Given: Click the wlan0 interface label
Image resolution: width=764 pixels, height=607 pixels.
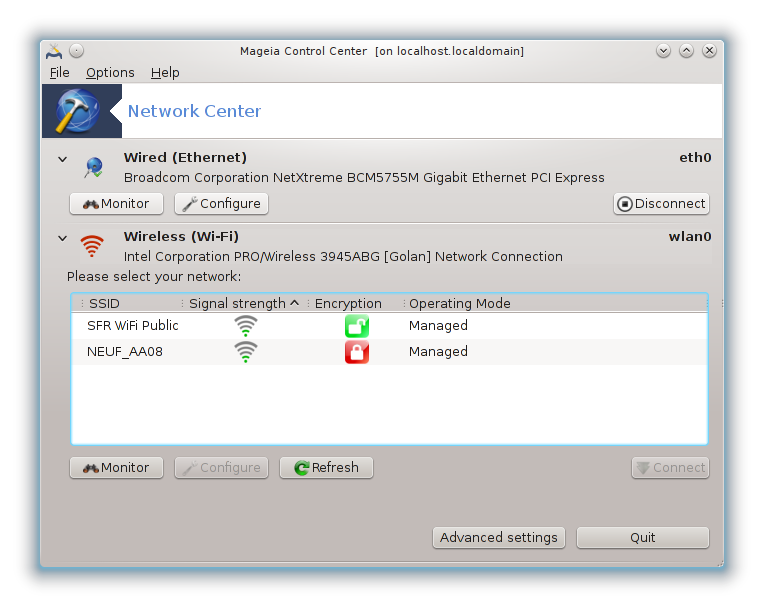Looking at the screenshot, I should 690,236.
